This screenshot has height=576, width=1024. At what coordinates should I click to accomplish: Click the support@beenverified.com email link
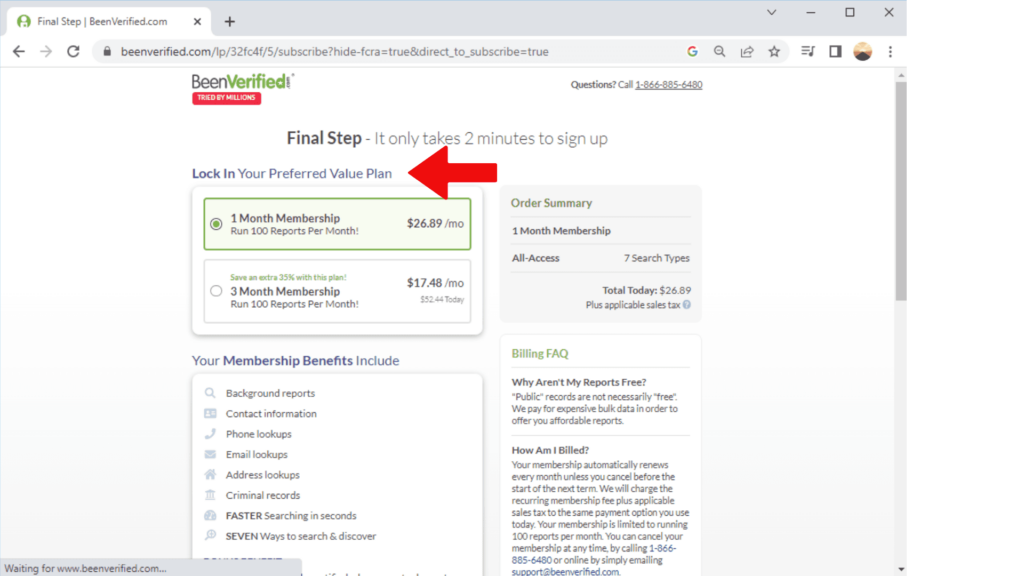pos(565,571)
